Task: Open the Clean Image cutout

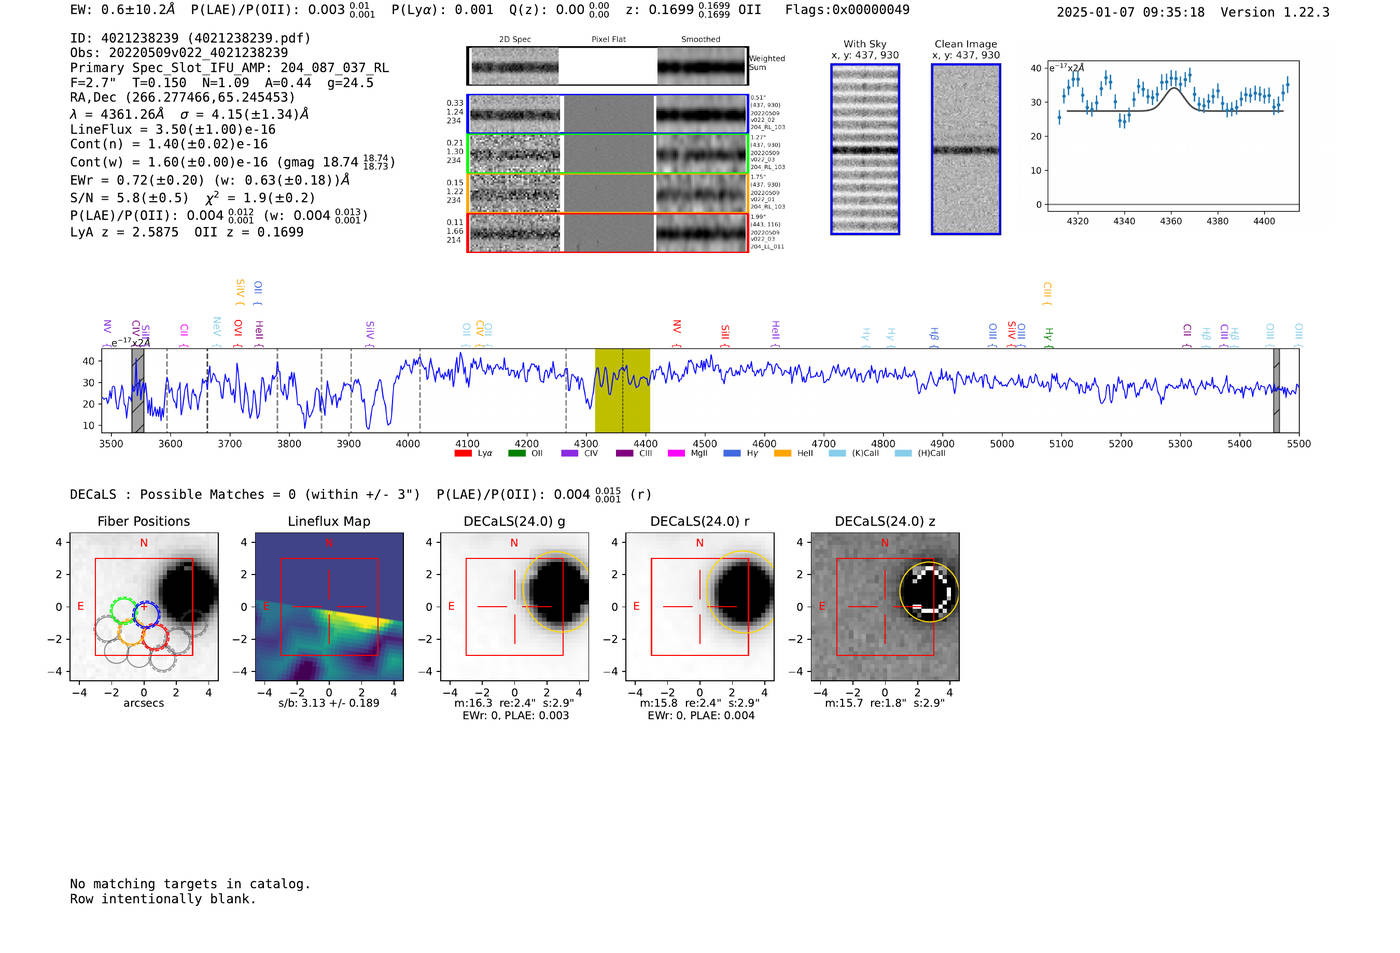Action: (966, 149)
